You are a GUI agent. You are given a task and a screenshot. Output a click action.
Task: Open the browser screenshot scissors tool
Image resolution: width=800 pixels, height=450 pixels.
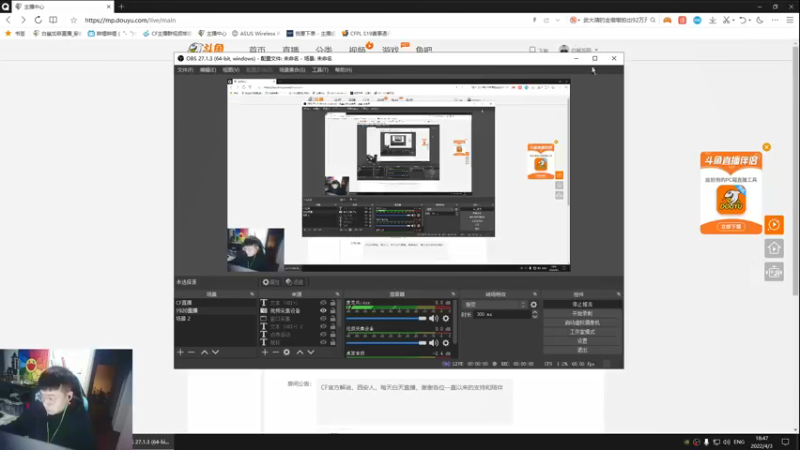pos(727,20)
